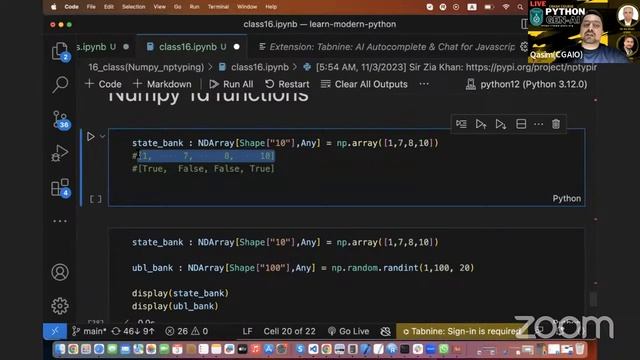
Task: Delete the cell with trash icon
Action: (556, 124)
